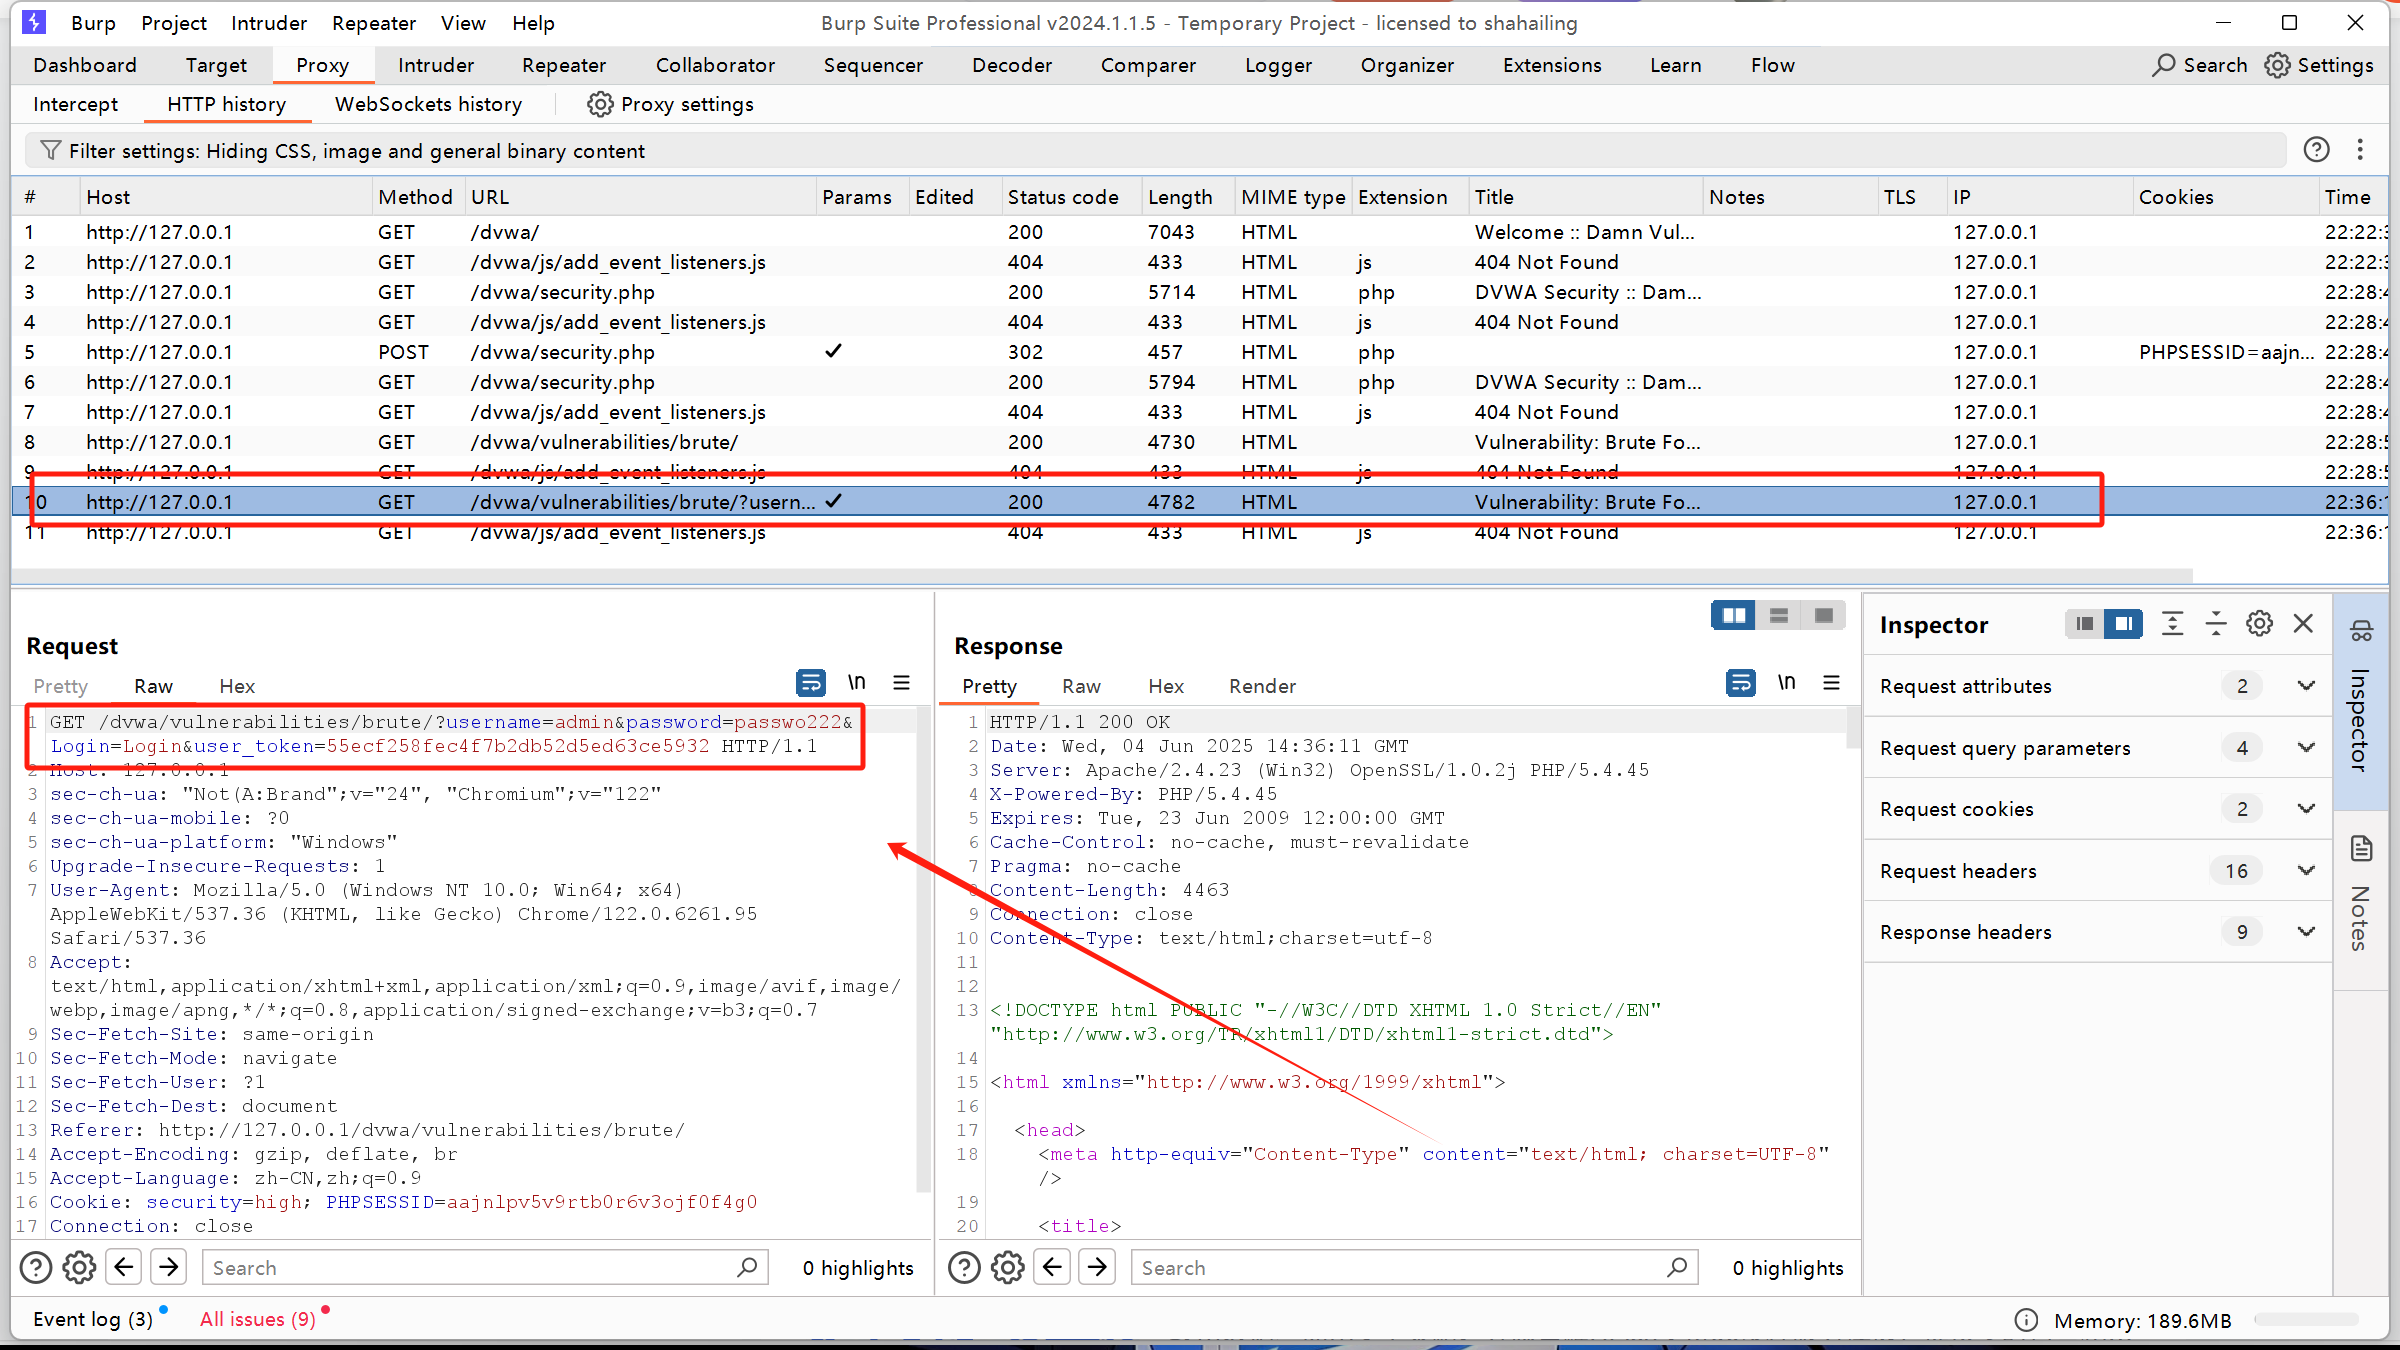Switch to side-by-side request/response layout
Screen dimensions: 2400x1350
[x=1733, y=616]
